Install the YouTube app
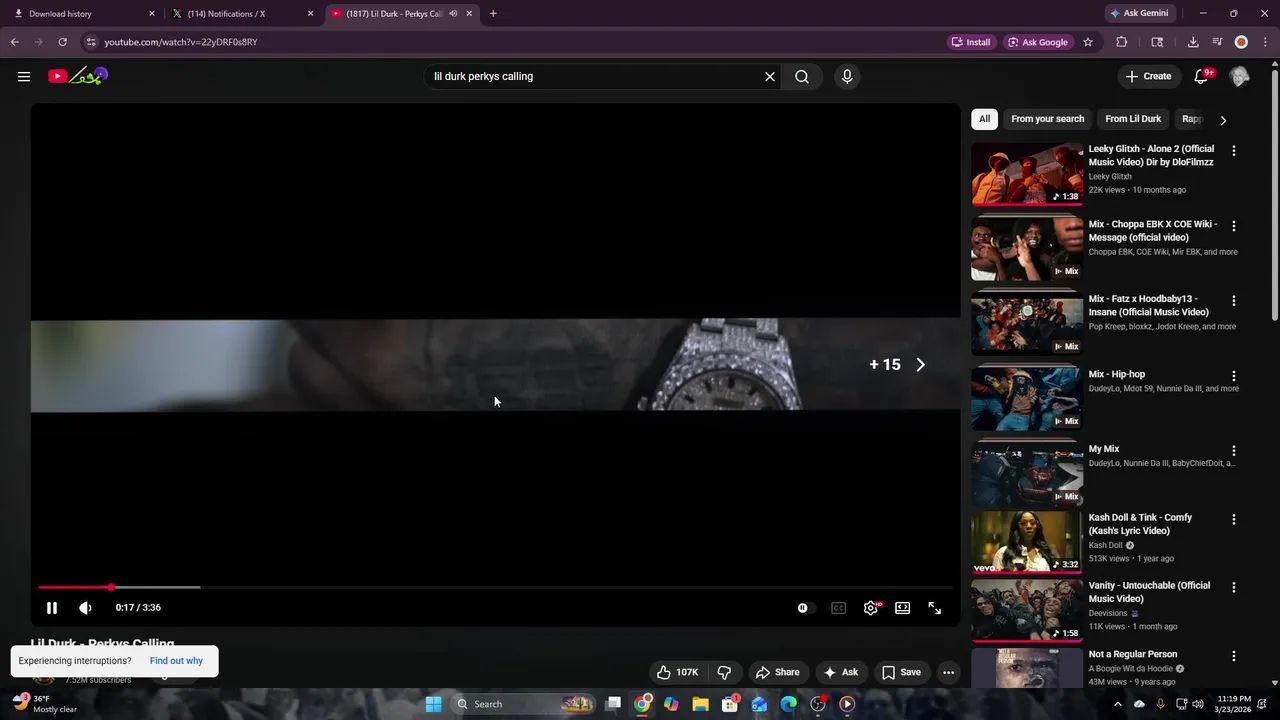Screen dimensions: 1280x720 [971, 42]
